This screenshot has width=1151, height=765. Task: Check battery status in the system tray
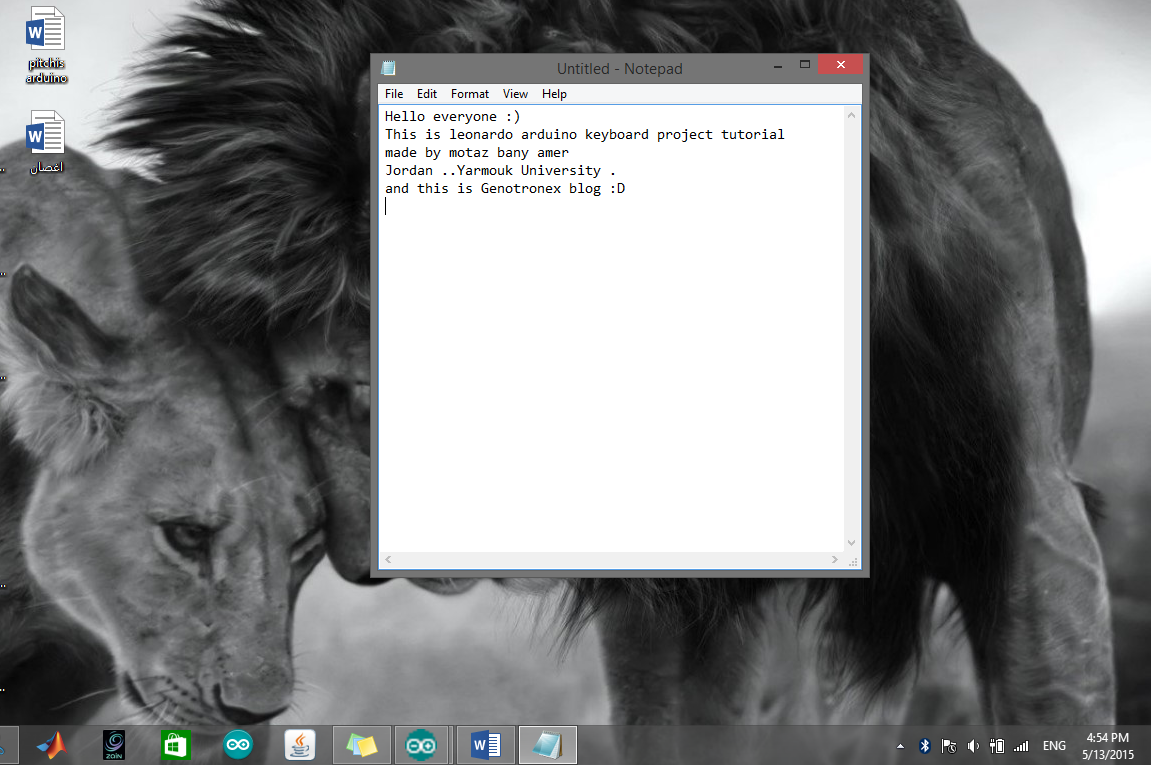coord(996,745)
